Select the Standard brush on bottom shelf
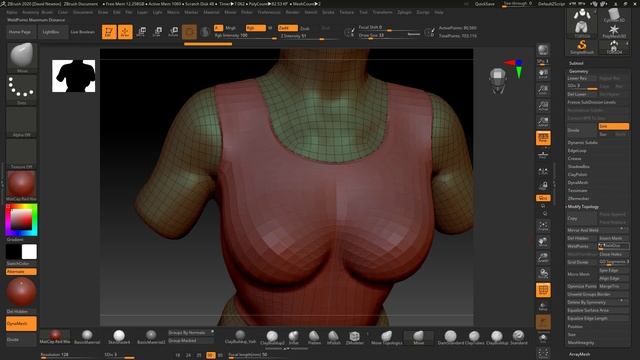 (x=519, y=337)
